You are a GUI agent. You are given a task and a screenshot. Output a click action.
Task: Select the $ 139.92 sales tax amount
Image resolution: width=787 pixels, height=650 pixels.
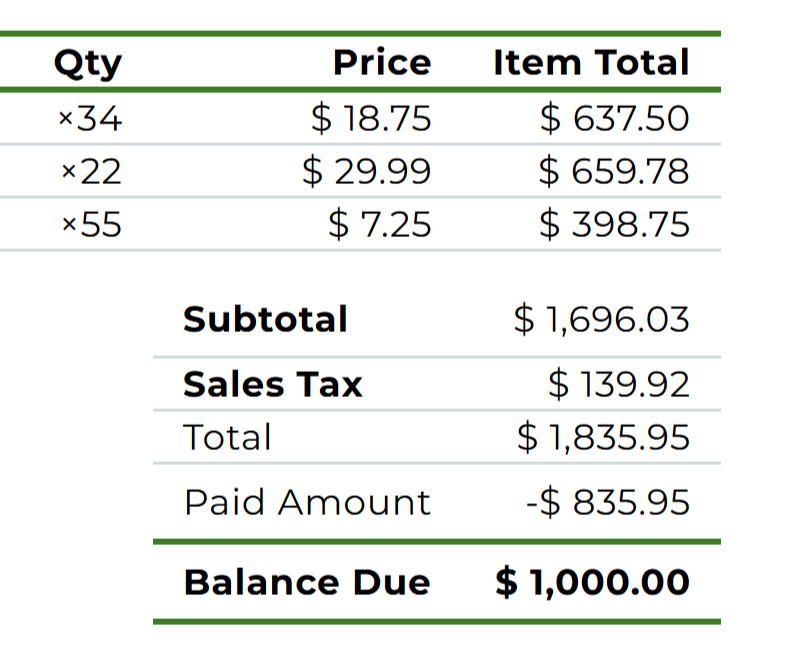click(x=619, y=384)
